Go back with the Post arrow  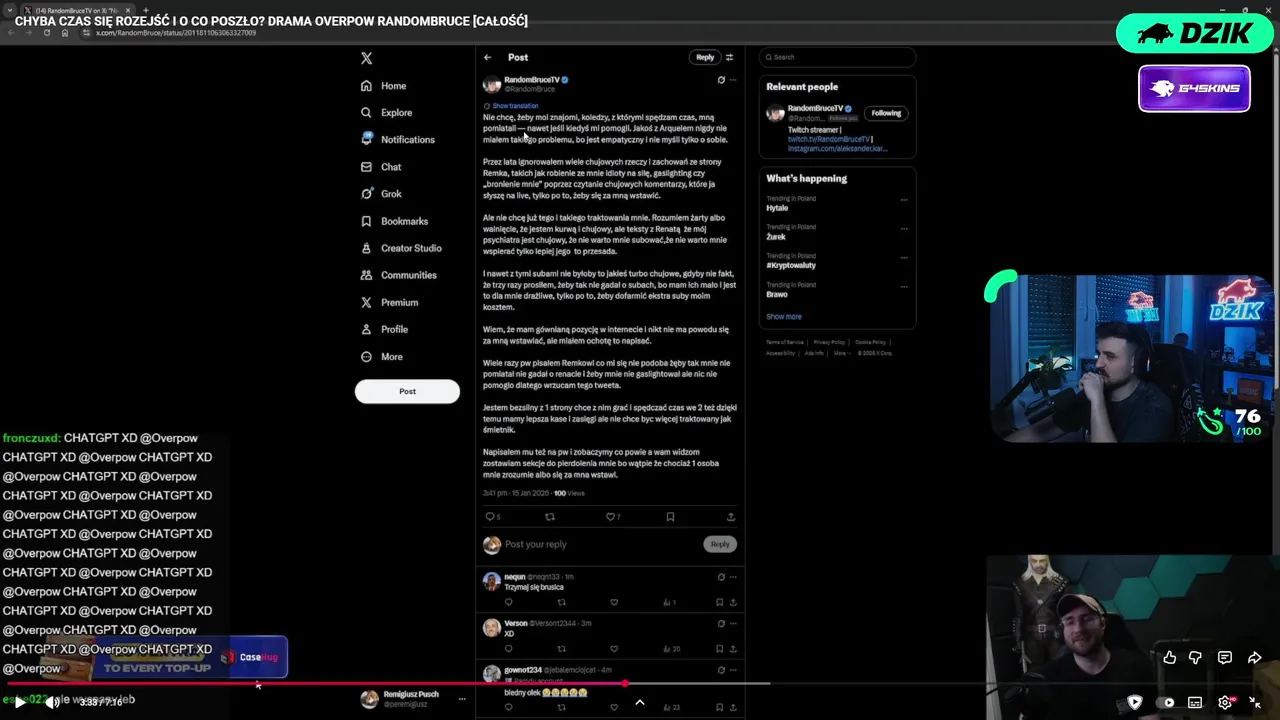tap(487, 57)
